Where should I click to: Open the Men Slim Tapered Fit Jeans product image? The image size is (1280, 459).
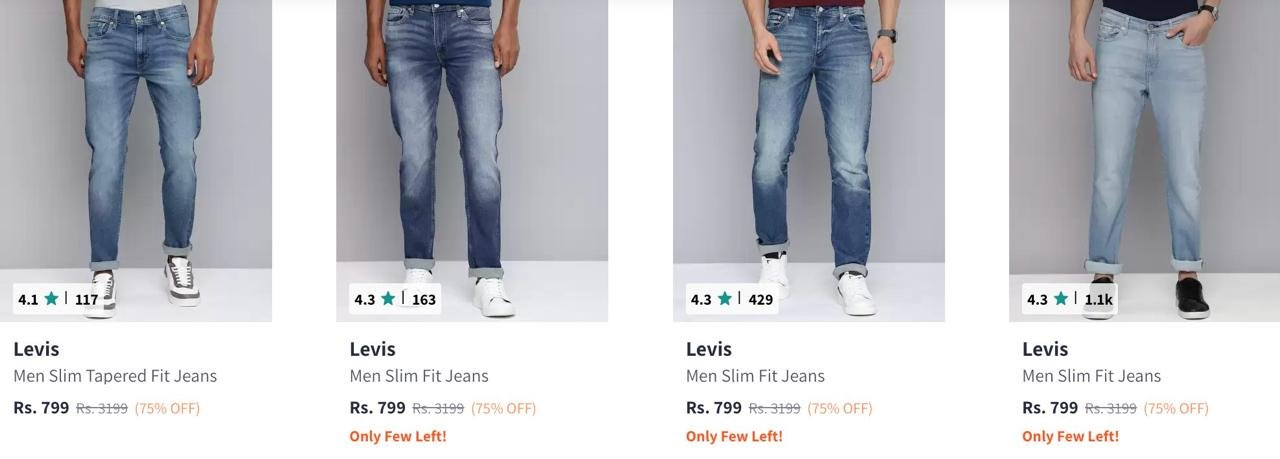136,140
